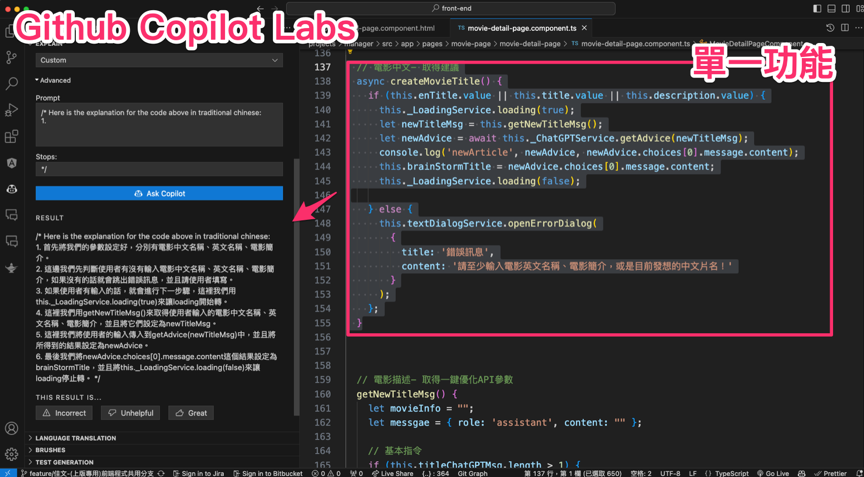Open the Manage gear settings icon
Screen dimensions: 864x477
[x=11, y=454]
